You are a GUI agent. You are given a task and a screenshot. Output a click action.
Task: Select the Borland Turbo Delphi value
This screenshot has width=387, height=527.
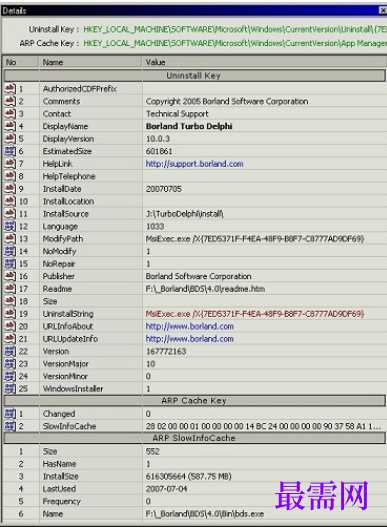[189, 126]
